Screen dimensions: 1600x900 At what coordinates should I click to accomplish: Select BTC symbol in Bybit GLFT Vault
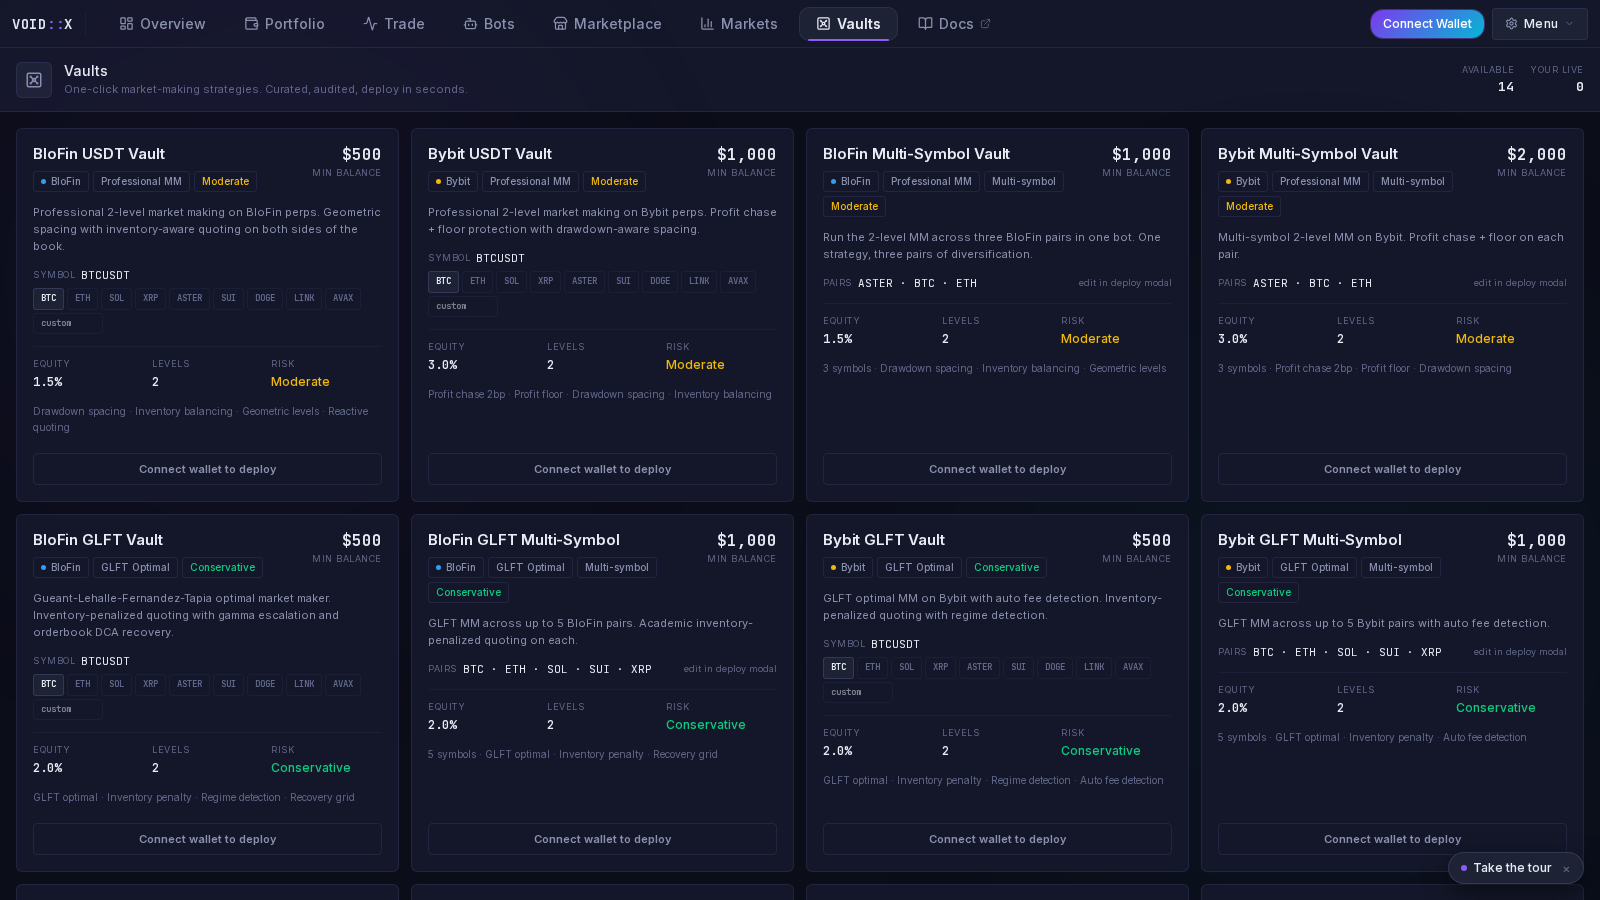(838, 667)
